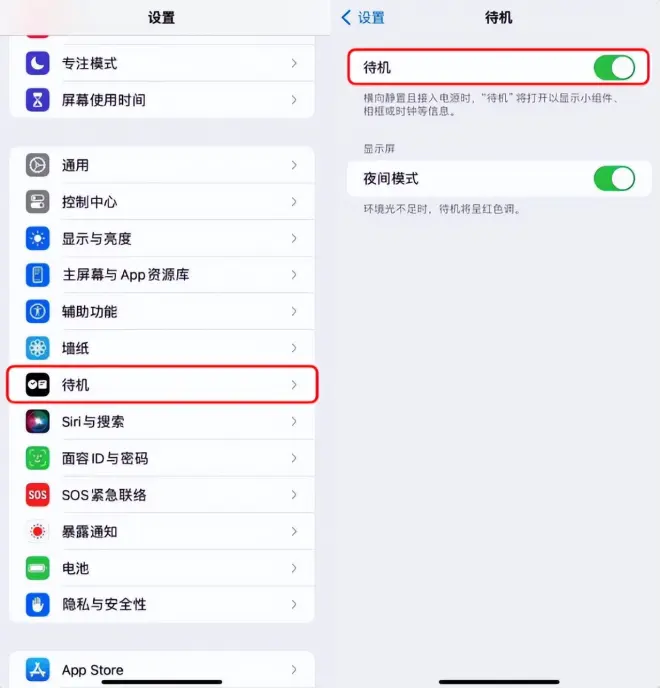Tap the General gear icon
The width and height of the screenshot is (660, 688).
(x=37, y=165)
